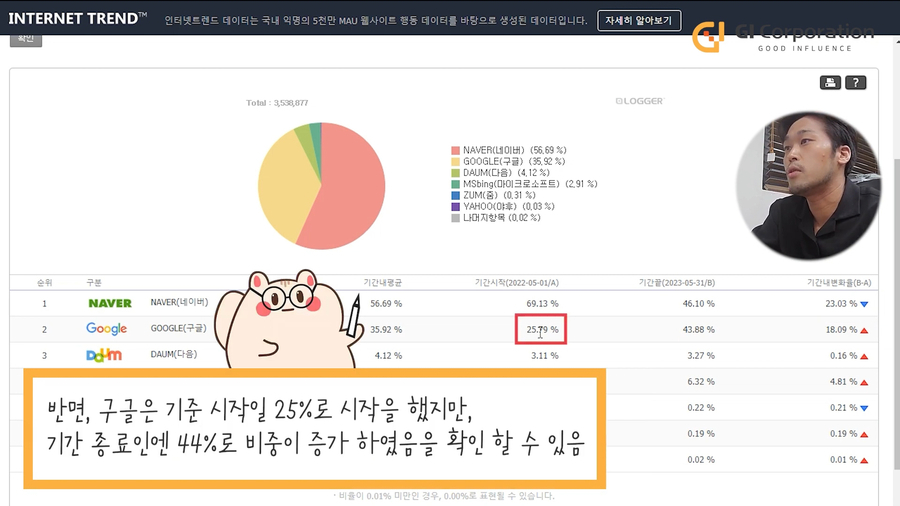Click the Google logo in row 2
Screen dimensions: 900x506
[106, 329]
